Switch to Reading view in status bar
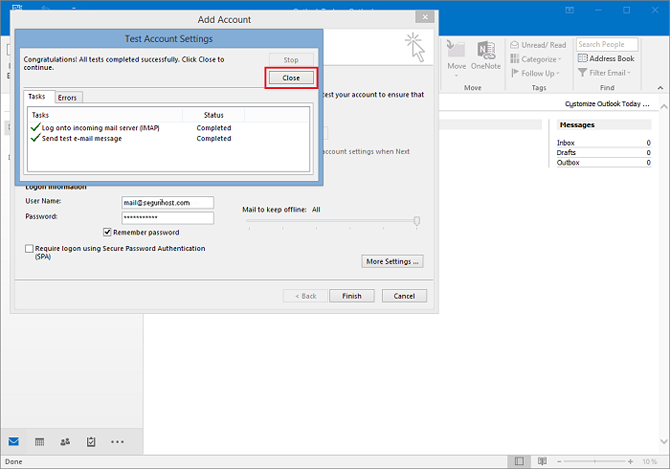This screenshot has width=670, height=469. [x=541, y=461]
